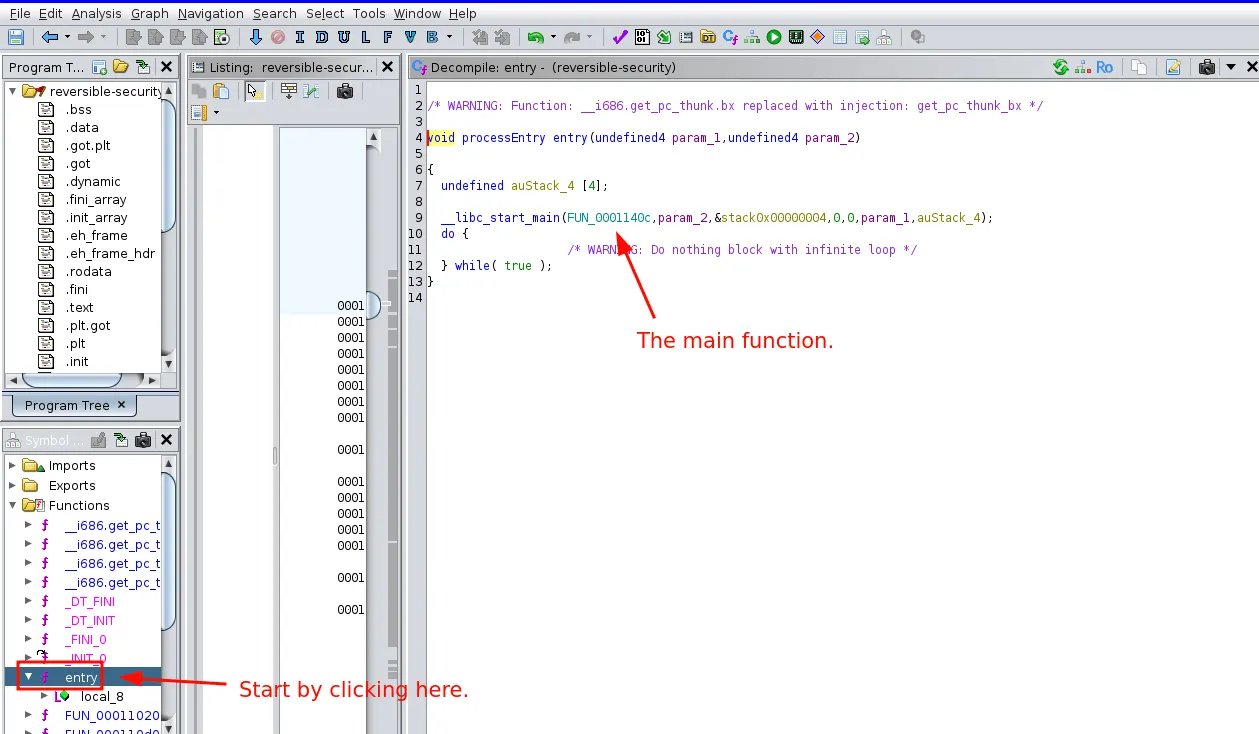Expand the Imports folder

tap(13, 465)
